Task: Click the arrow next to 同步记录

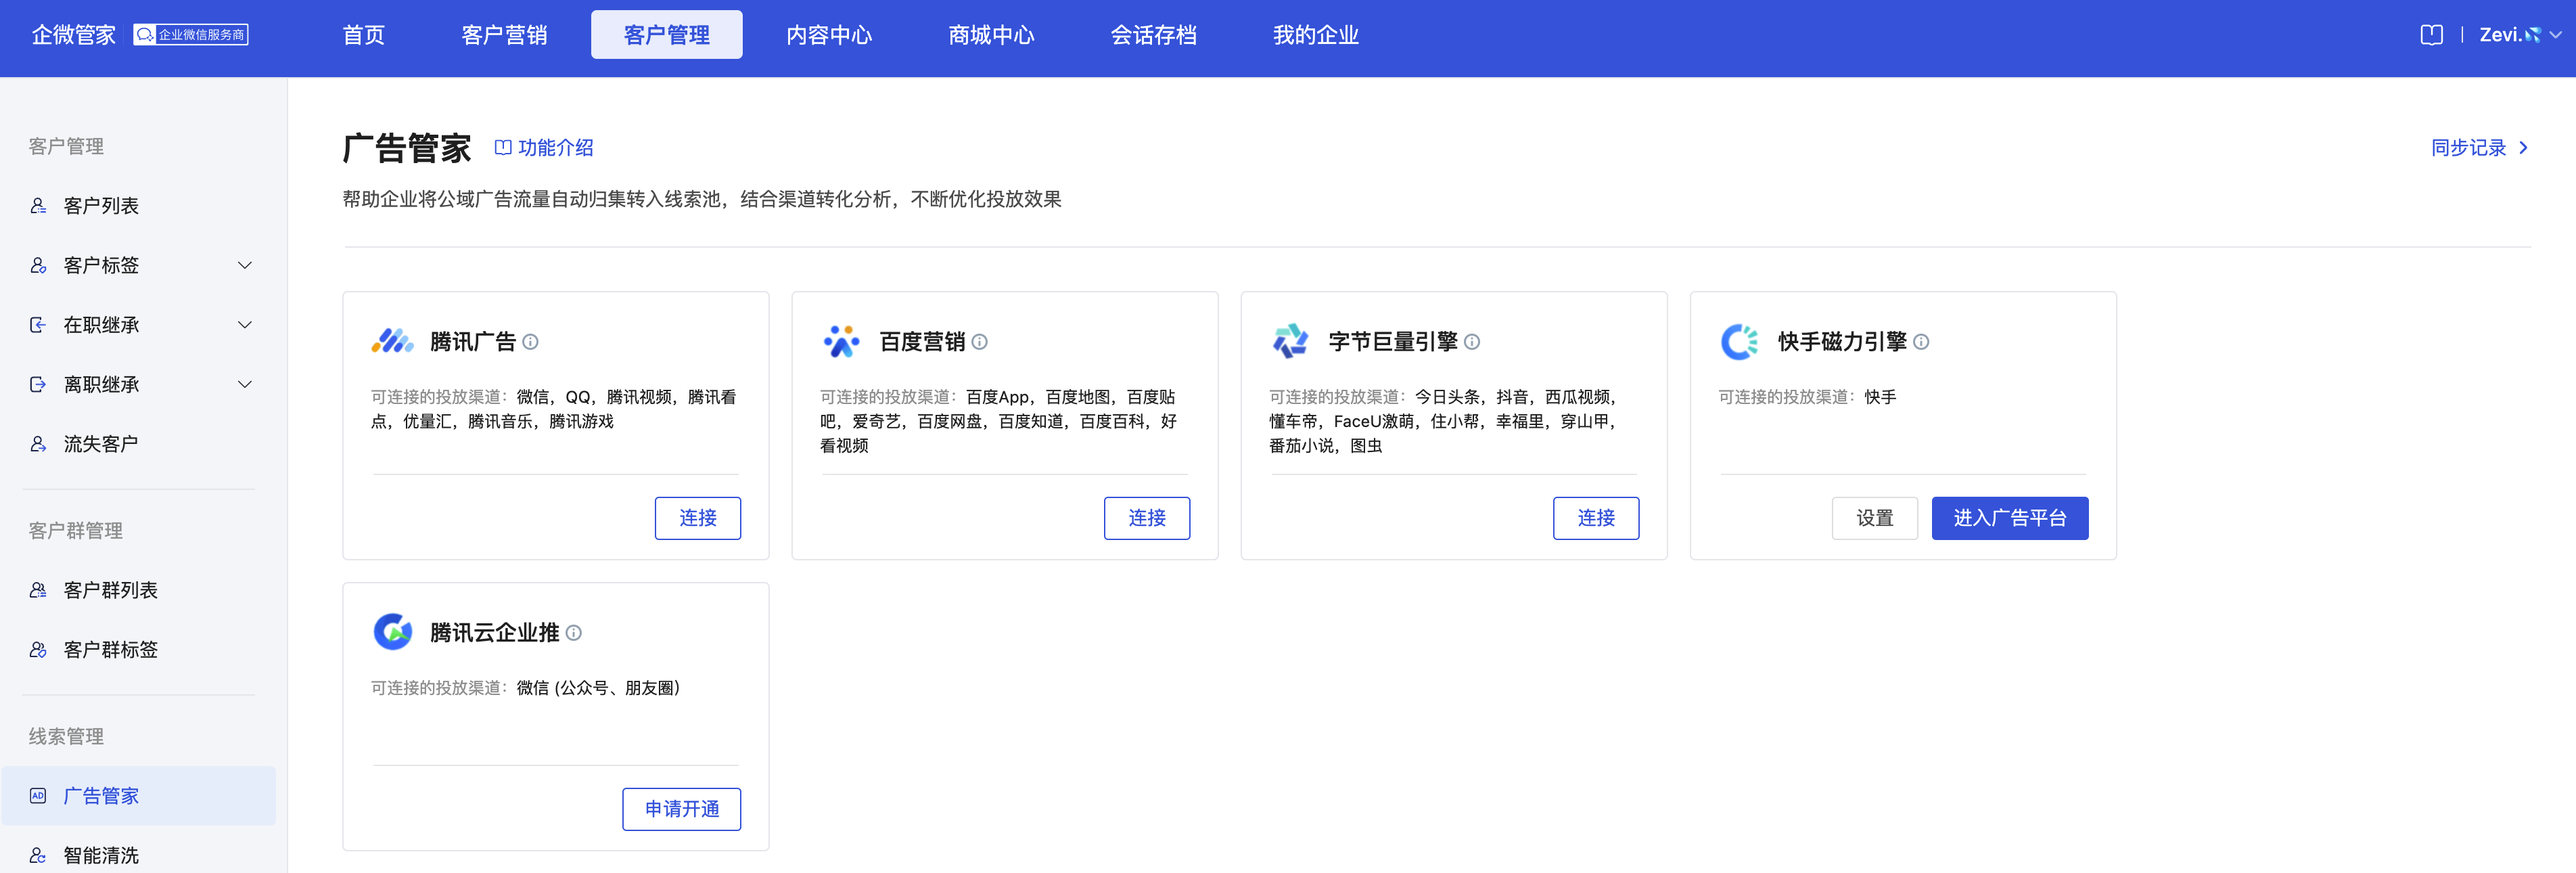Action: click(2524, 148)
